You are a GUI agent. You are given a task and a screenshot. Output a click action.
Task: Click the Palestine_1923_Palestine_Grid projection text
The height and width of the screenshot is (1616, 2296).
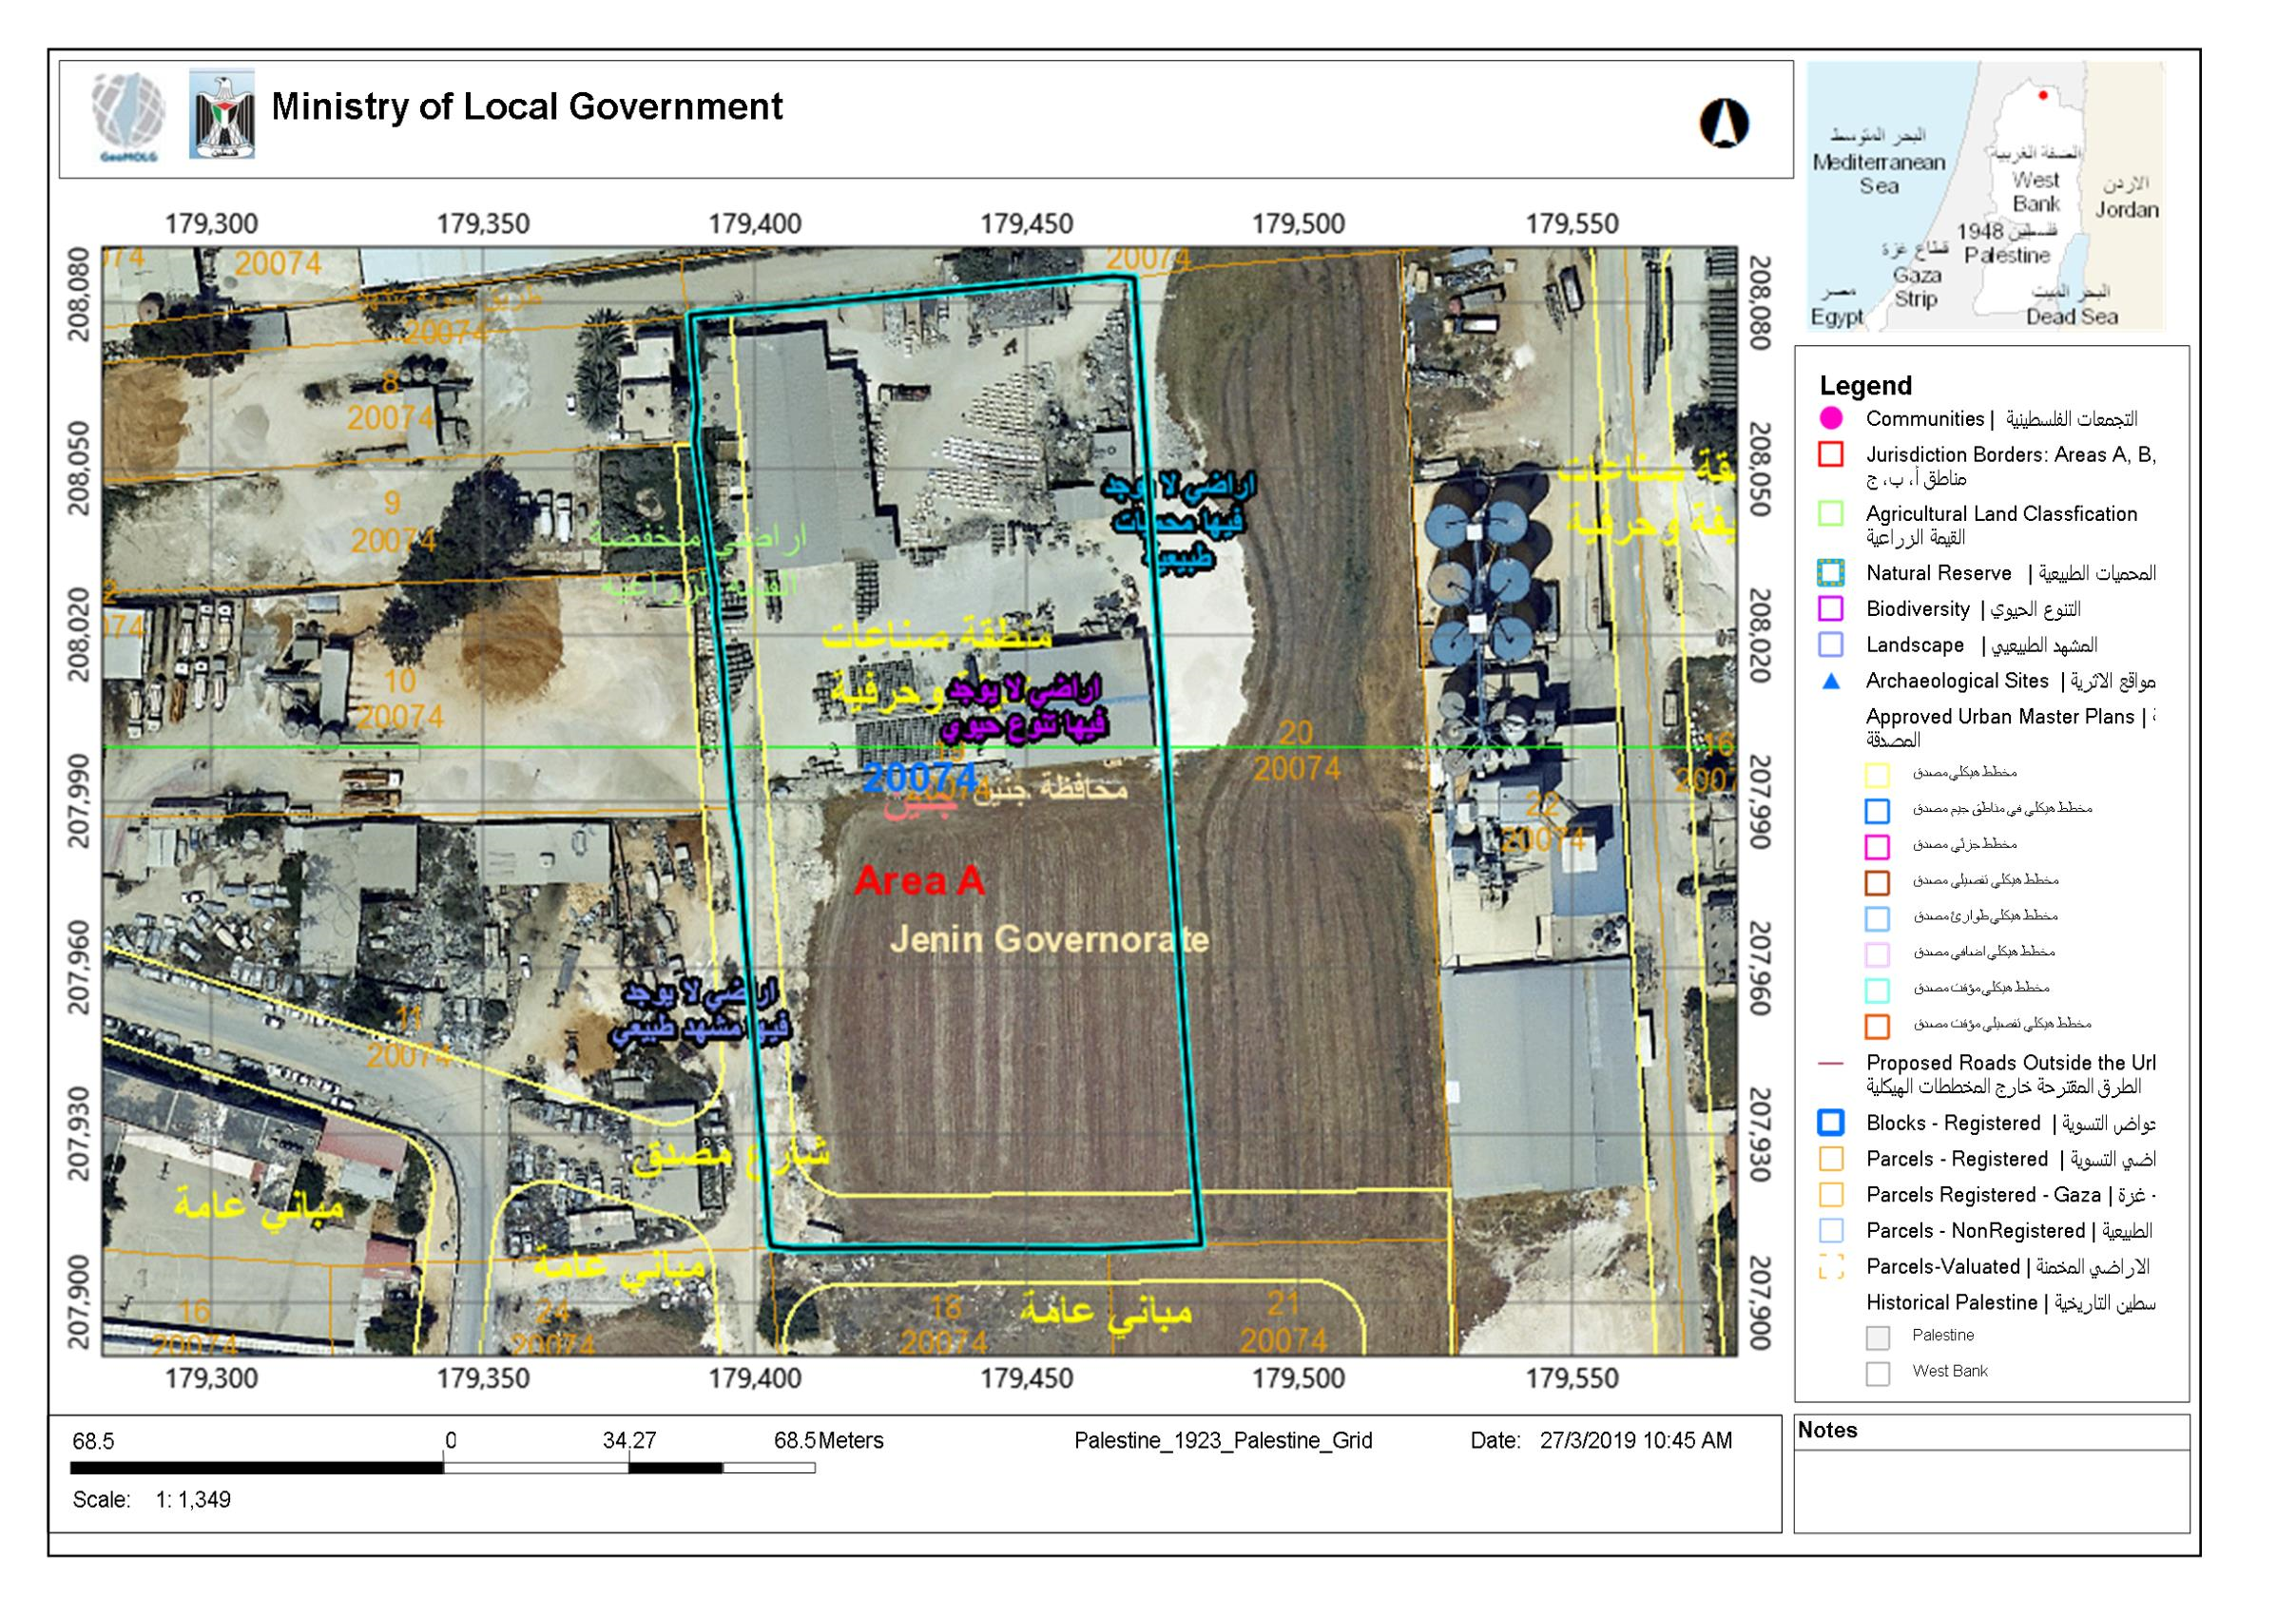pyautogui.click(x=1223, y=1441)
